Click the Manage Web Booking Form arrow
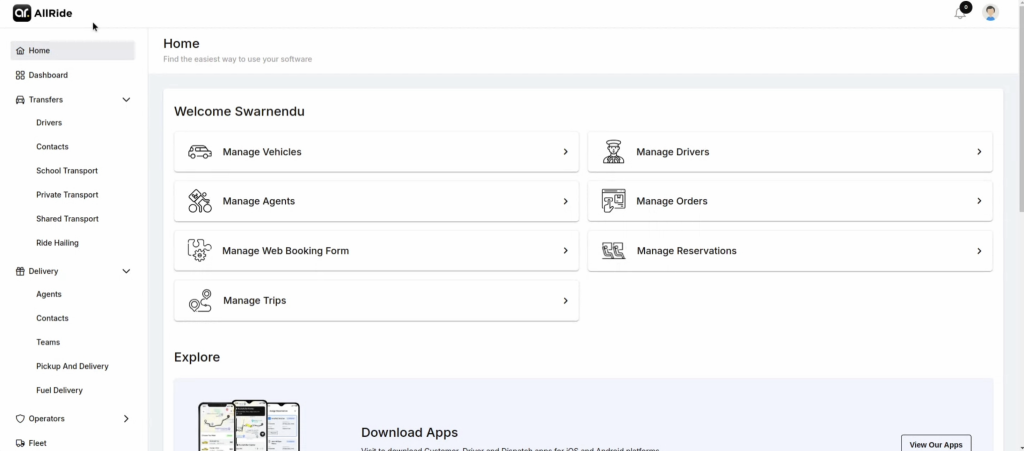Screen dimensions: 1024x451 (566, 251)
